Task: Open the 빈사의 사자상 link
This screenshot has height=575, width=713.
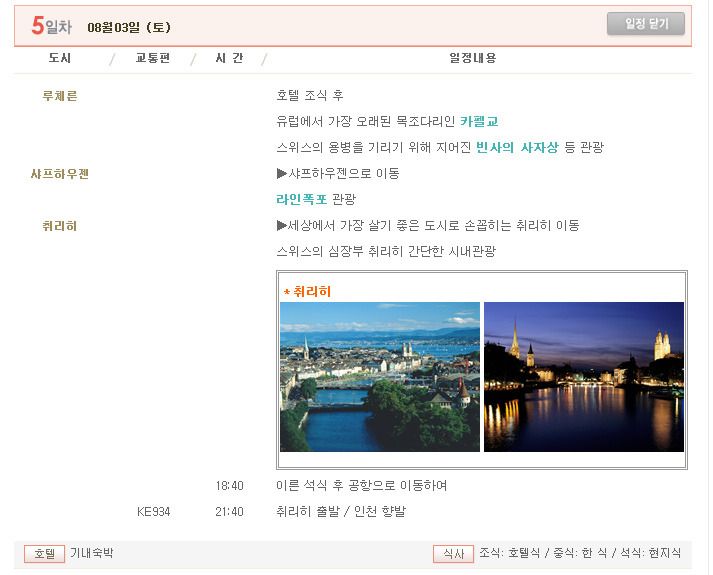Action: pos(517,147)
